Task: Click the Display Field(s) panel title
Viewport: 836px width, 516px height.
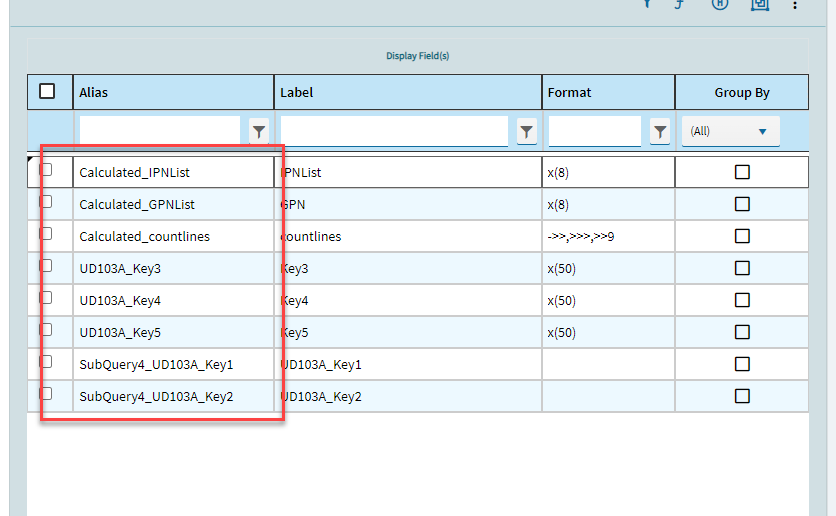Action: (x=417, y=55)
